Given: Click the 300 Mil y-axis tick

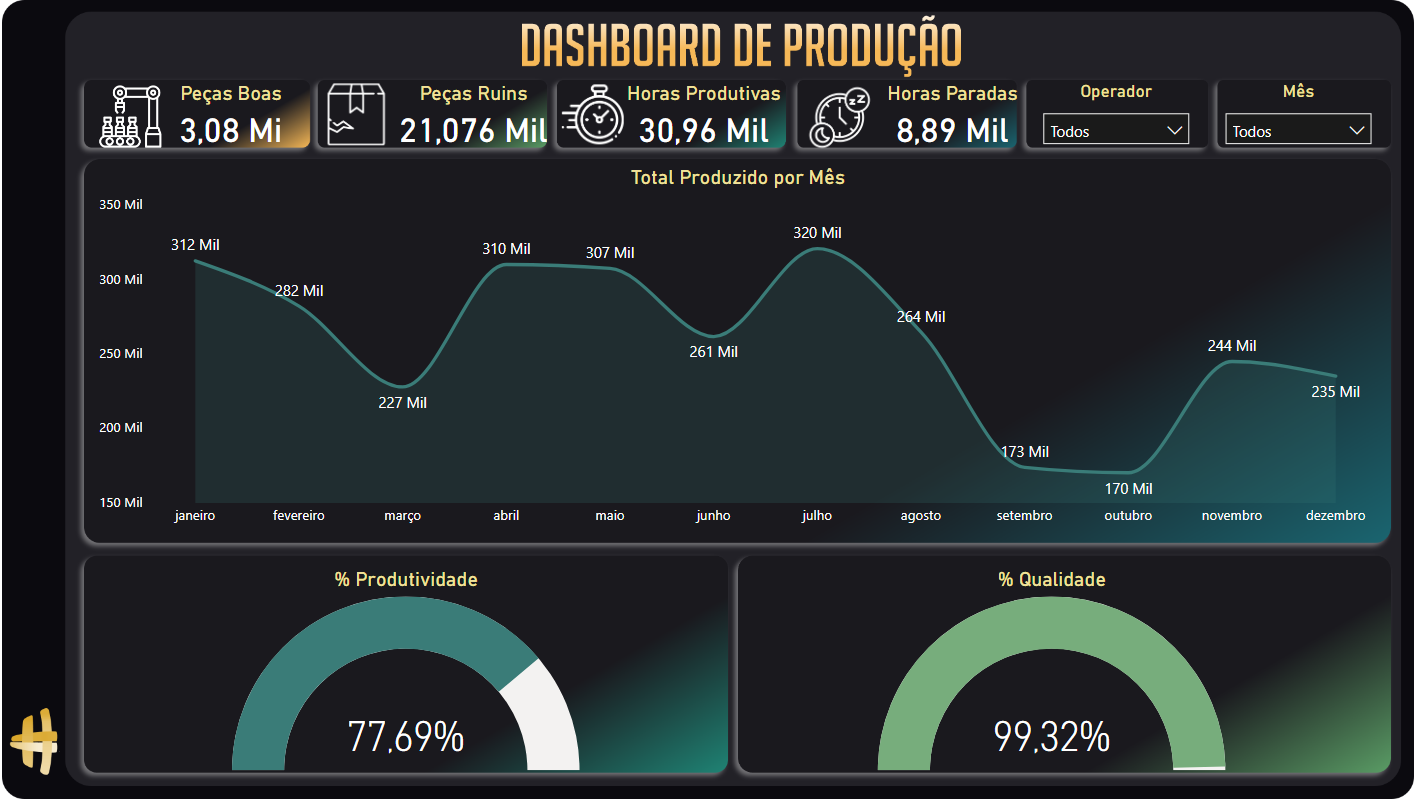Looking at the screenshot, I should click(x=121, y=280).
